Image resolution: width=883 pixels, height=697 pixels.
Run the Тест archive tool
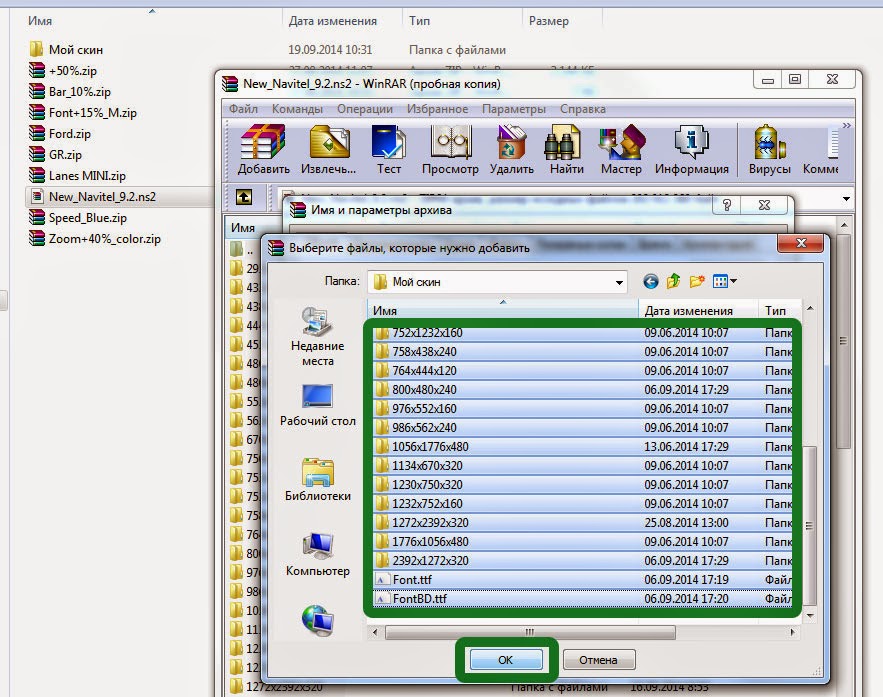coord(389,149)
